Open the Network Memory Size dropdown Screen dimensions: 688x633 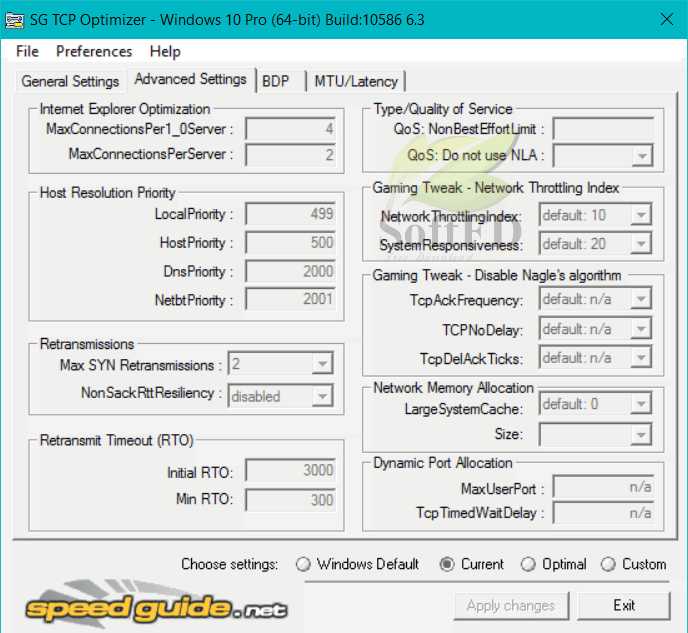pyautogui.click(x=641, y=435)
